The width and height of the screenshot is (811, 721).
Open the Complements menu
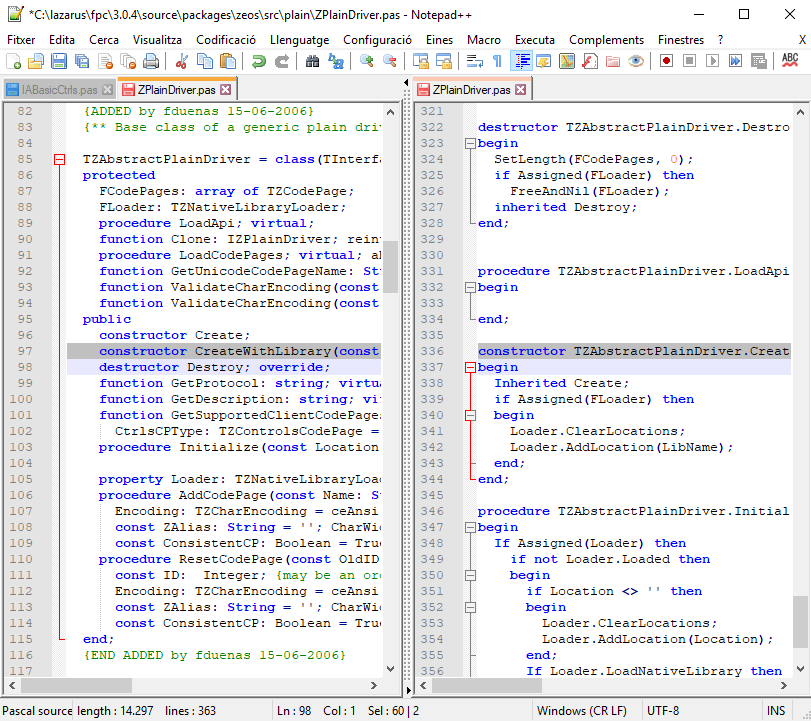pos(606,40)
